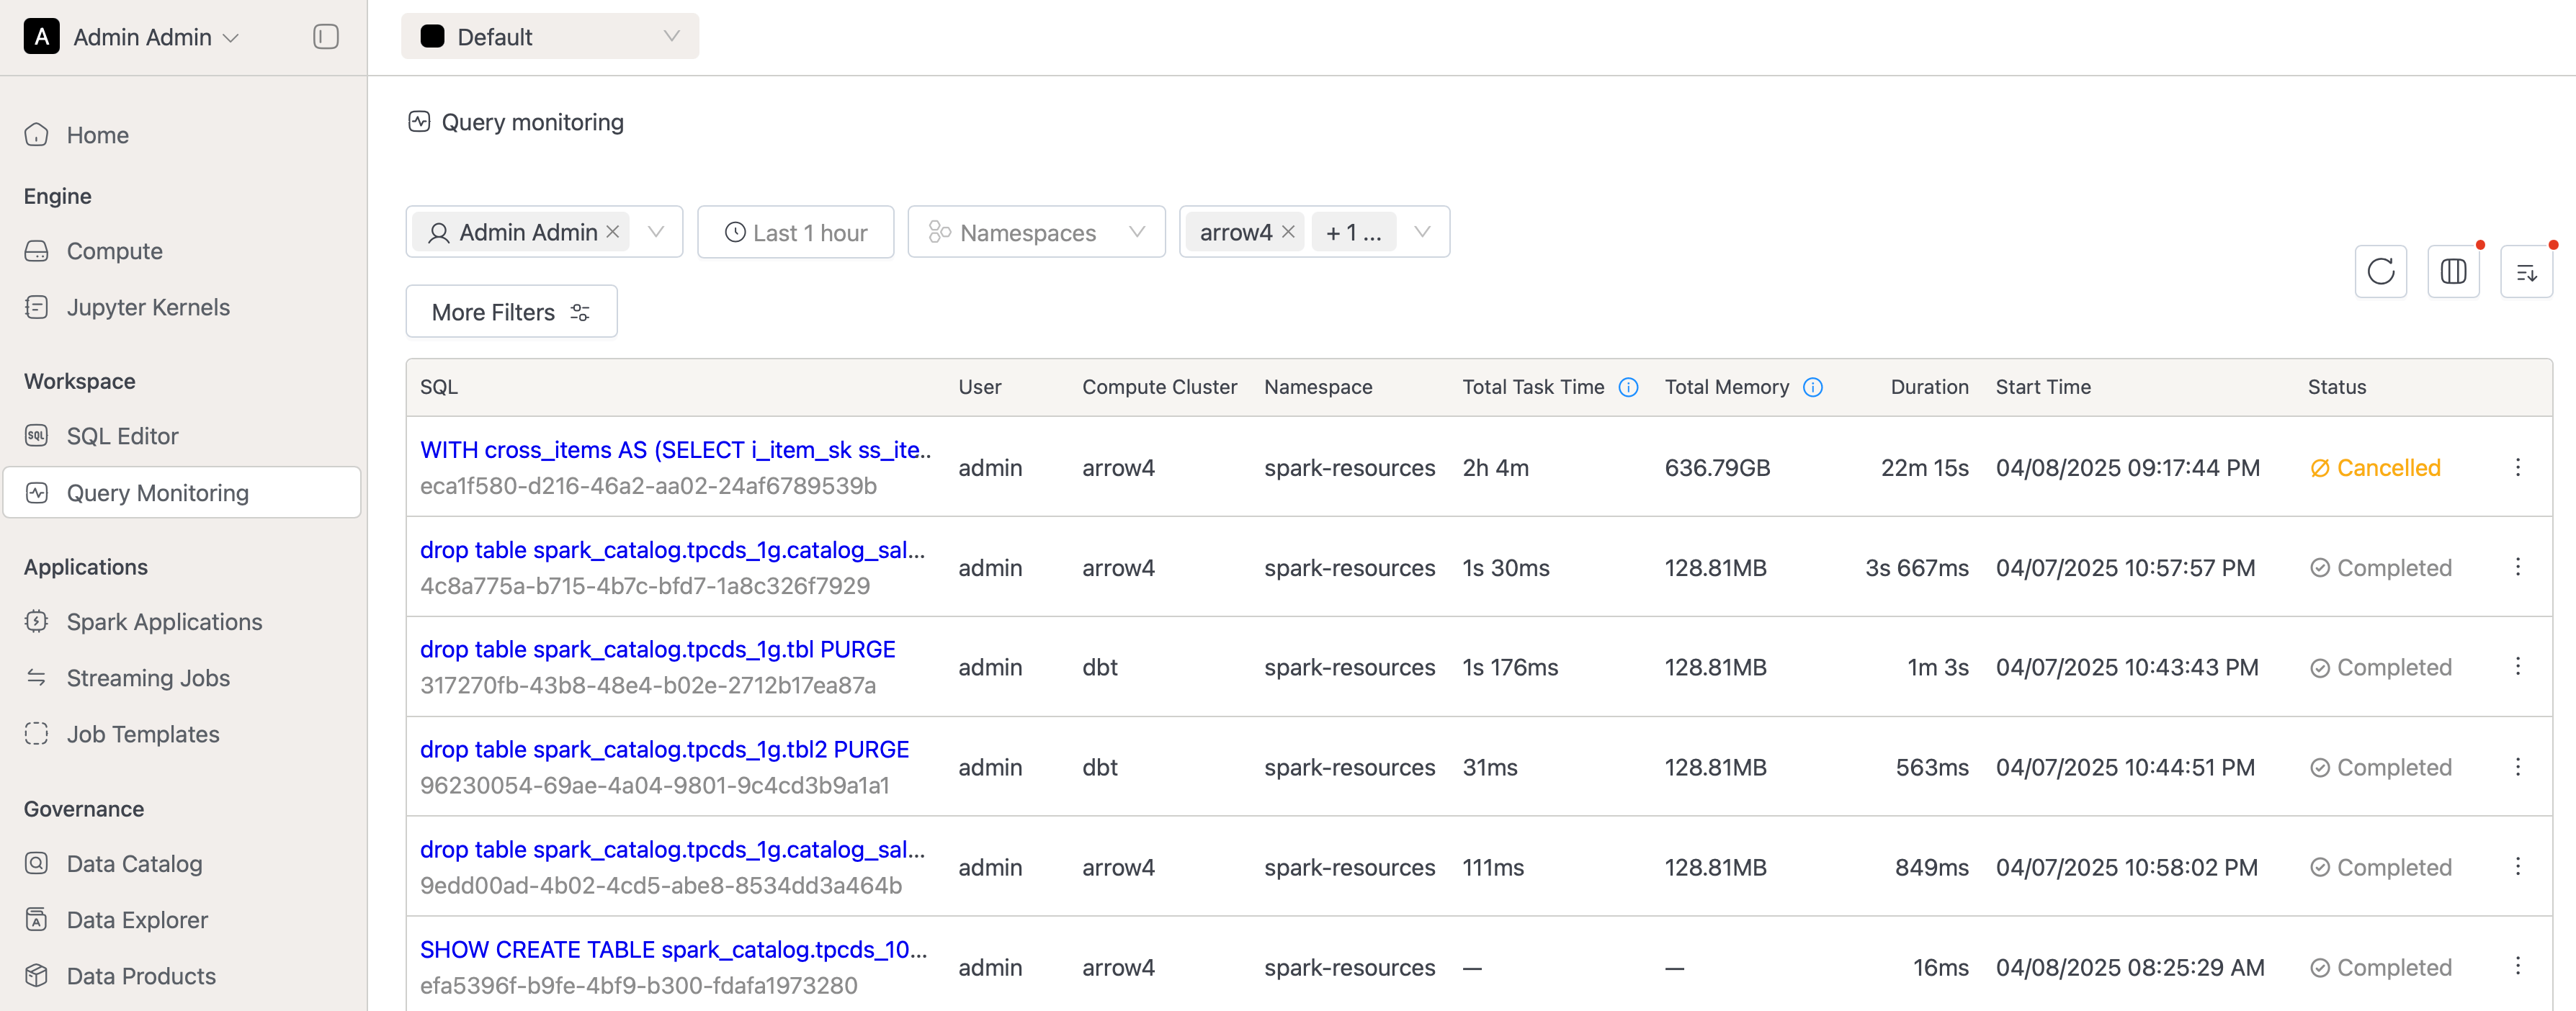2576x1011 pixels.
Task: Click the 22m 15s duration value
Action: pyautogui.click(x=1924, y=468)
